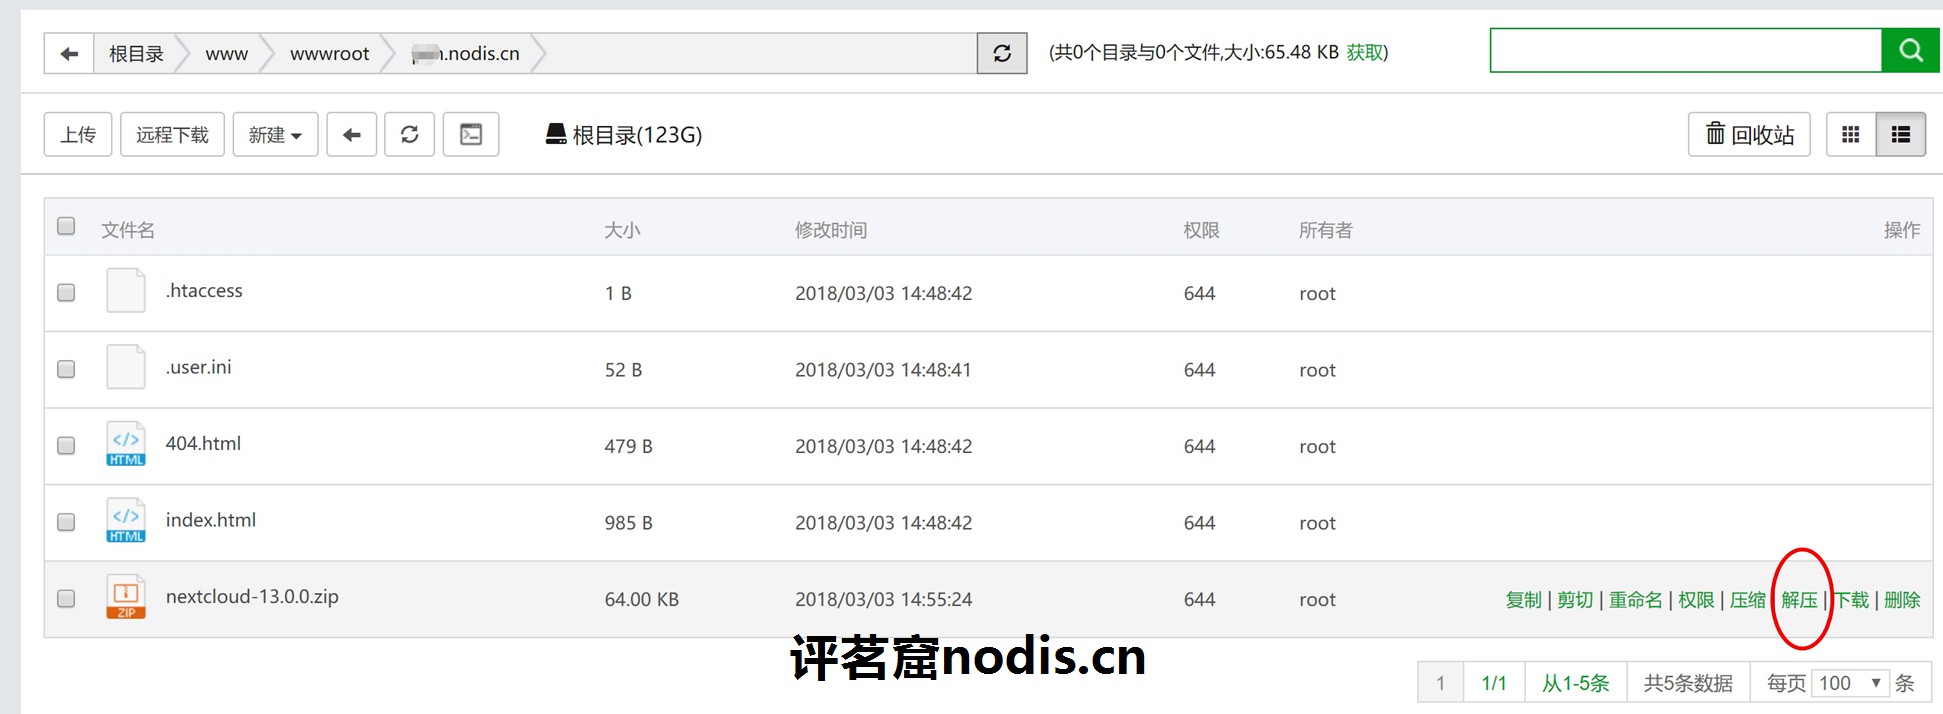1943x714 pixels.
Task: Click the 64.00 KB size cell
Action: coord(642,599)
